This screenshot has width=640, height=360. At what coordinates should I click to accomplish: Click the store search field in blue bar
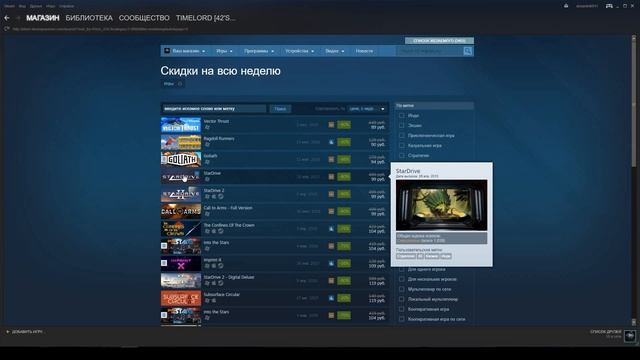[x=430, y=51]
